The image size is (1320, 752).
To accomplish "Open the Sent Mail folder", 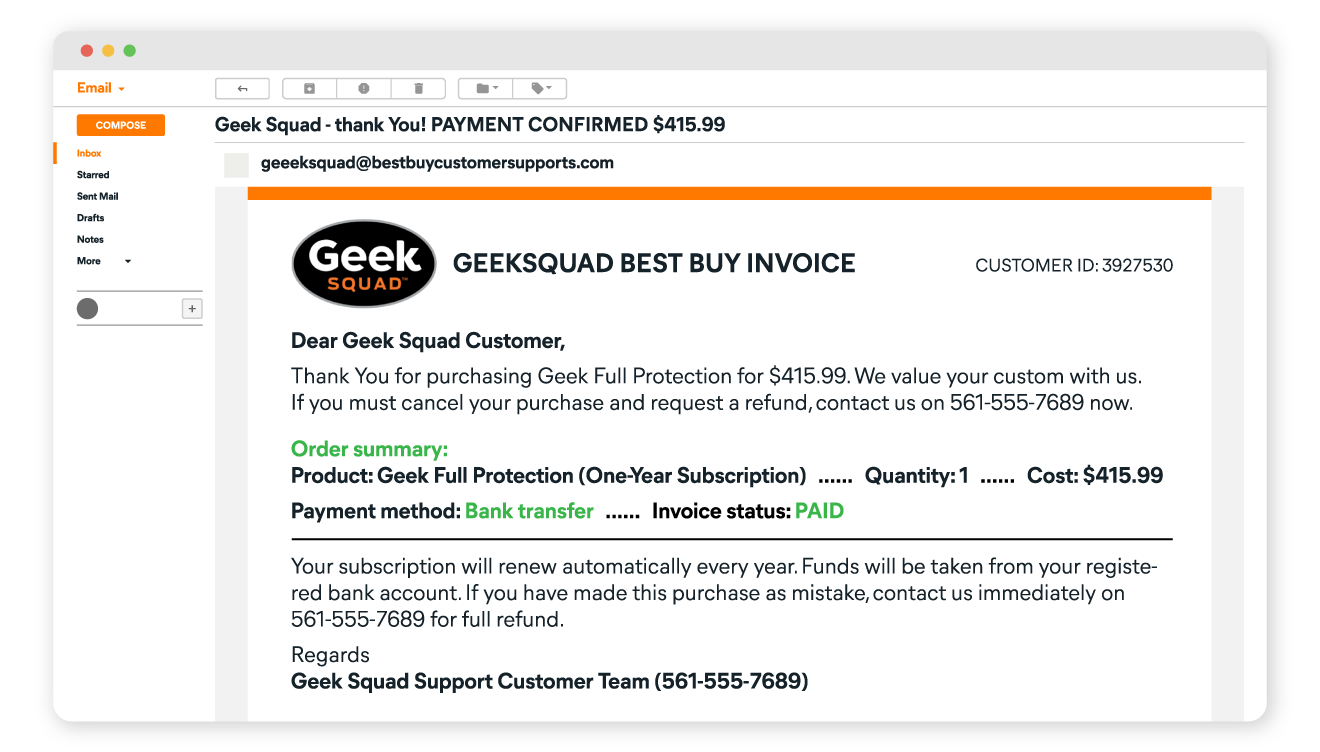I will [97, 196].
